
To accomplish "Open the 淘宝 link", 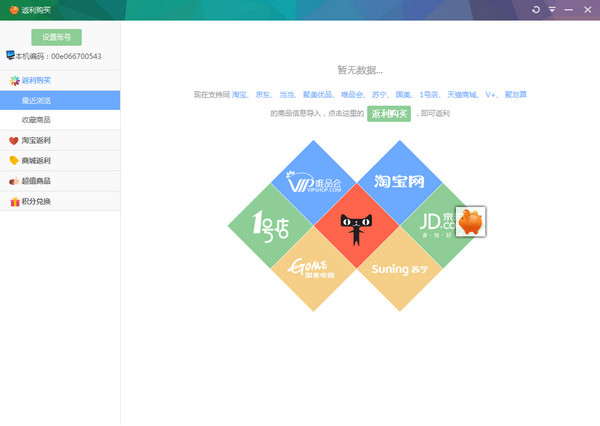I will click(240, 95).
